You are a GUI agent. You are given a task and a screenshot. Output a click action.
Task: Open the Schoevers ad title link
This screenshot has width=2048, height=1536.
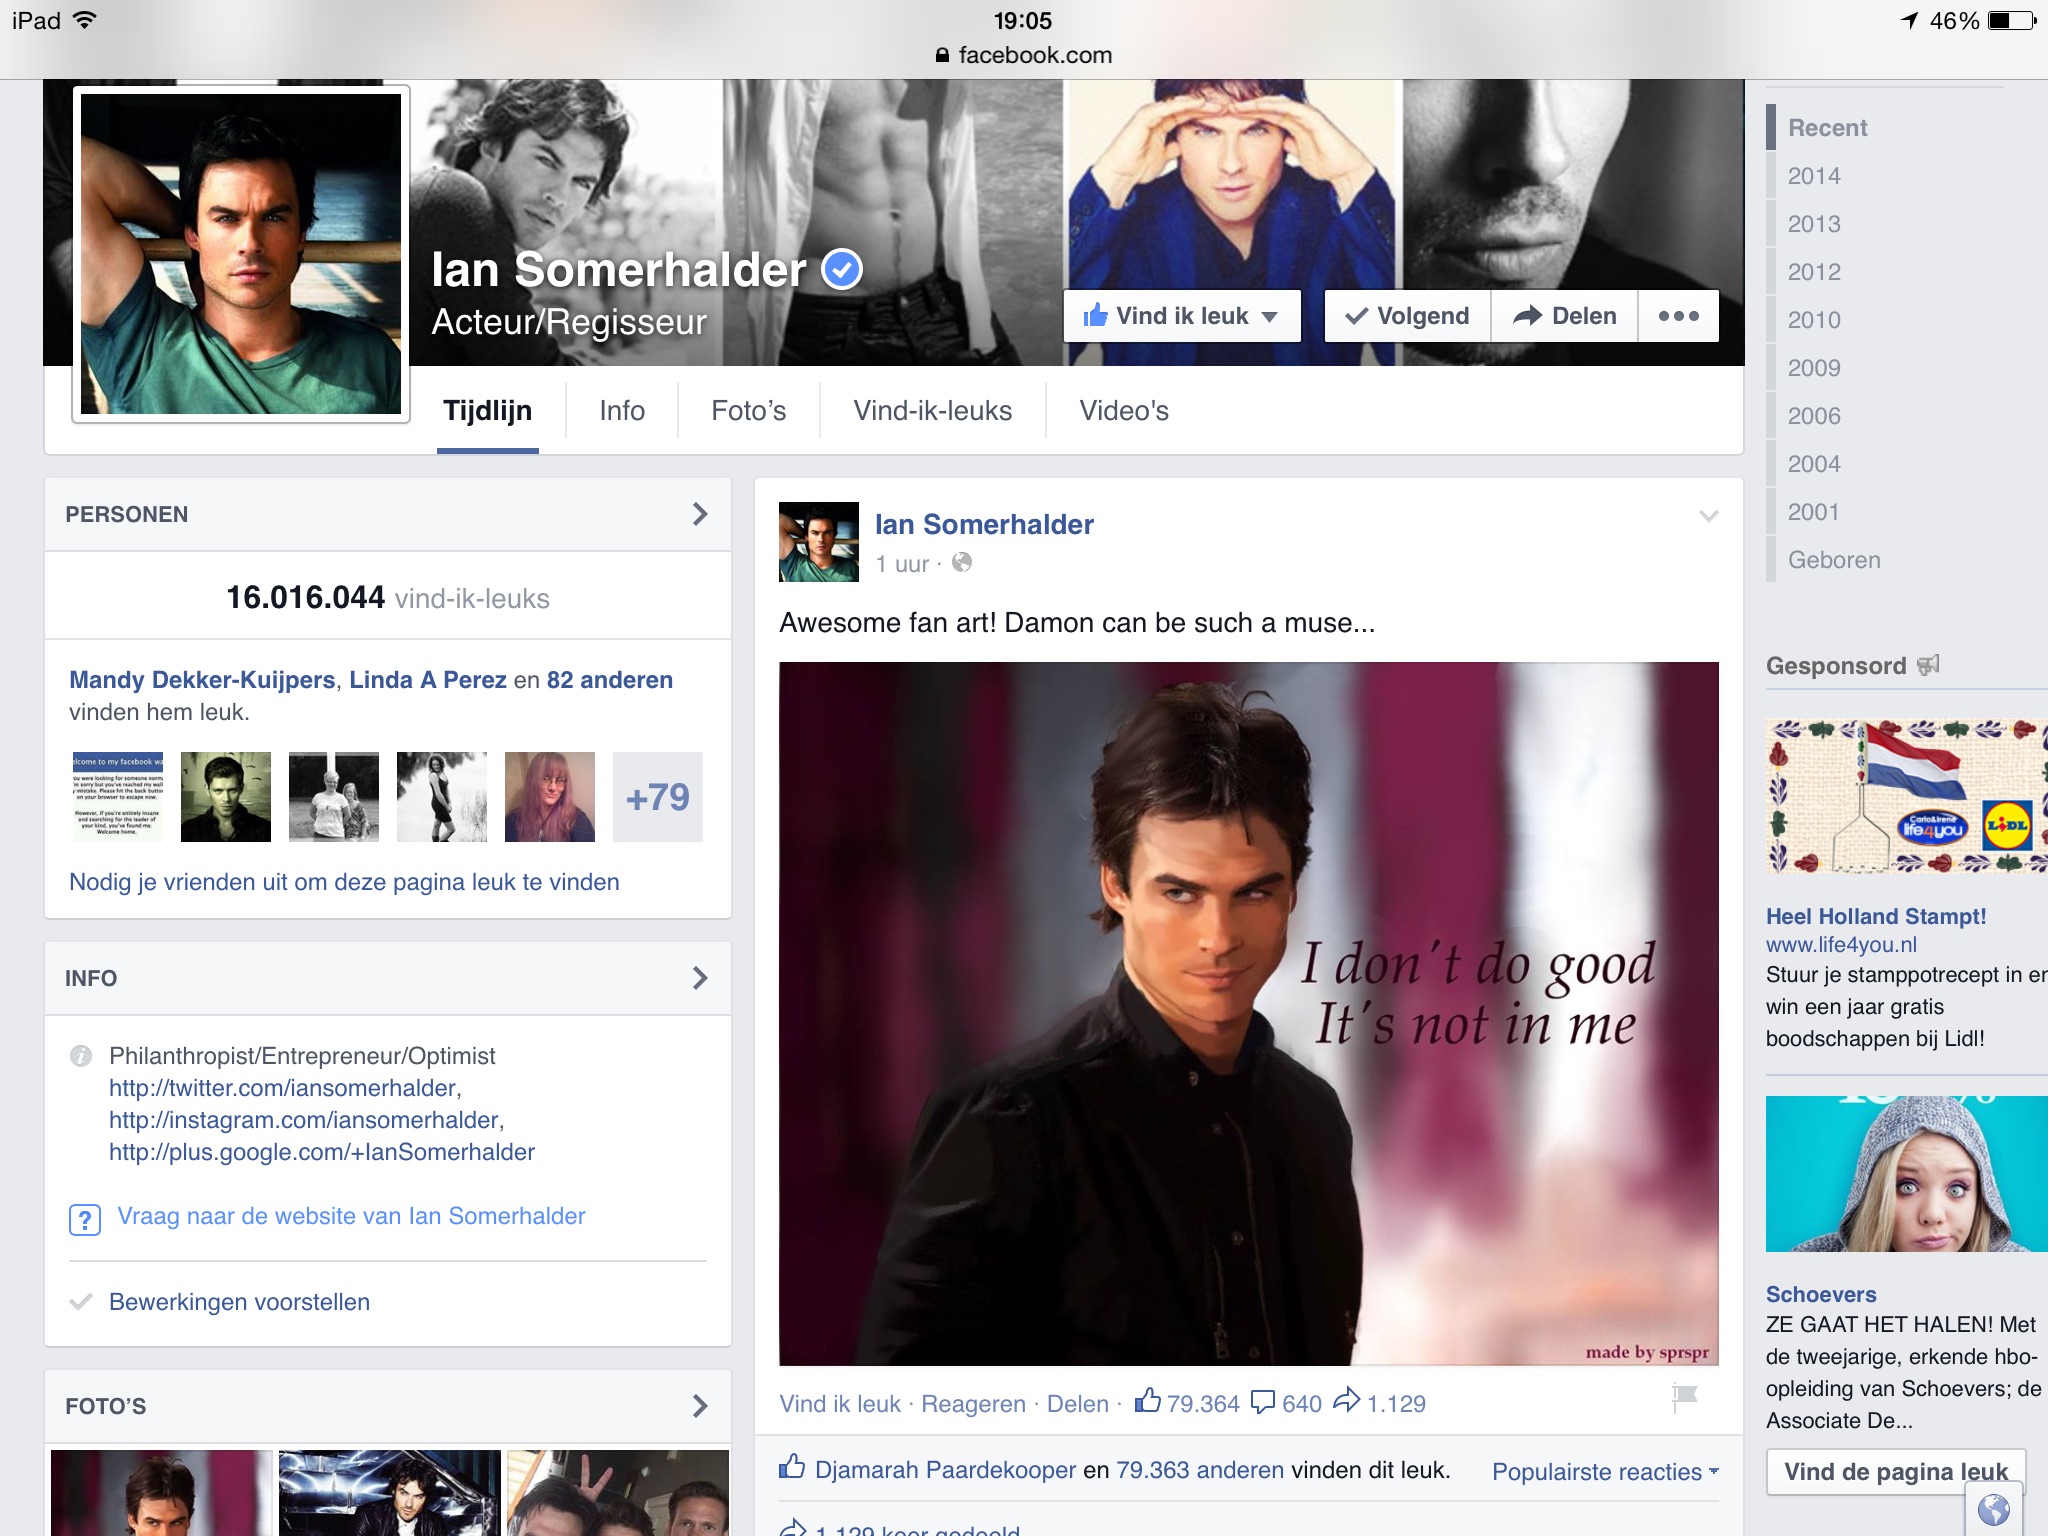click(1821, 1294)
